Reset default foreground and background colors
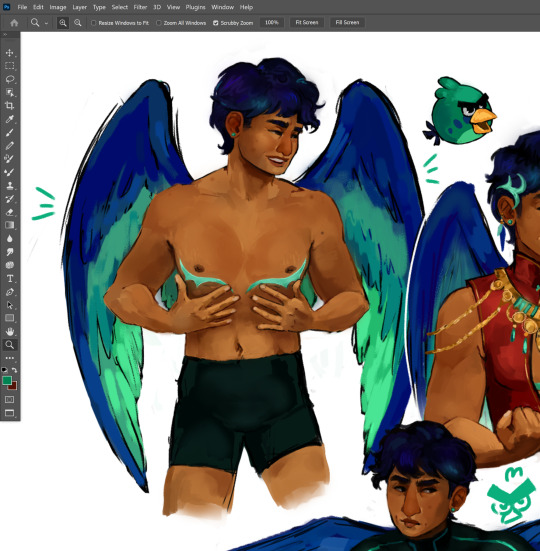This screenshot has width=540, height=551. pyautogui.click(x=4, y=370)
